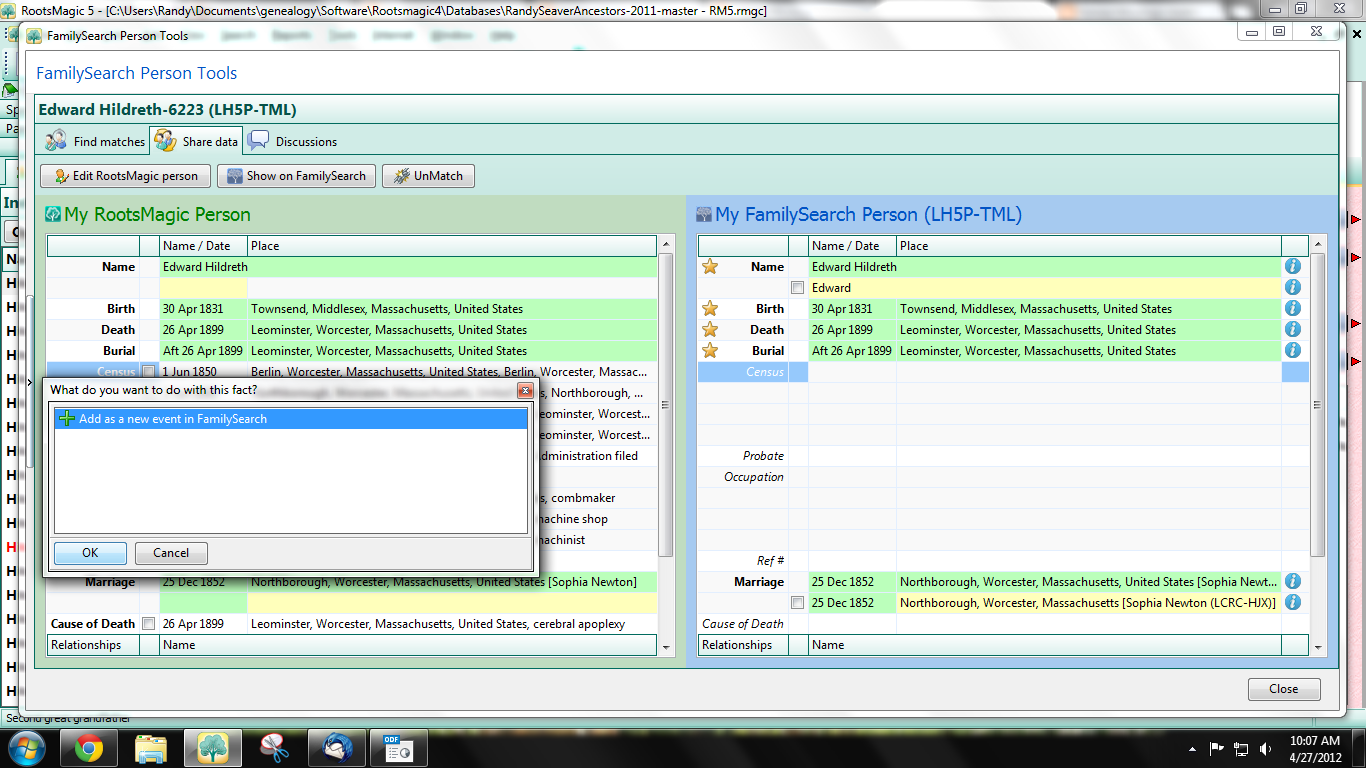1366x768 pixels.
Task: Click the FamilySearch Occupation row label
Action: coord(753,477)
